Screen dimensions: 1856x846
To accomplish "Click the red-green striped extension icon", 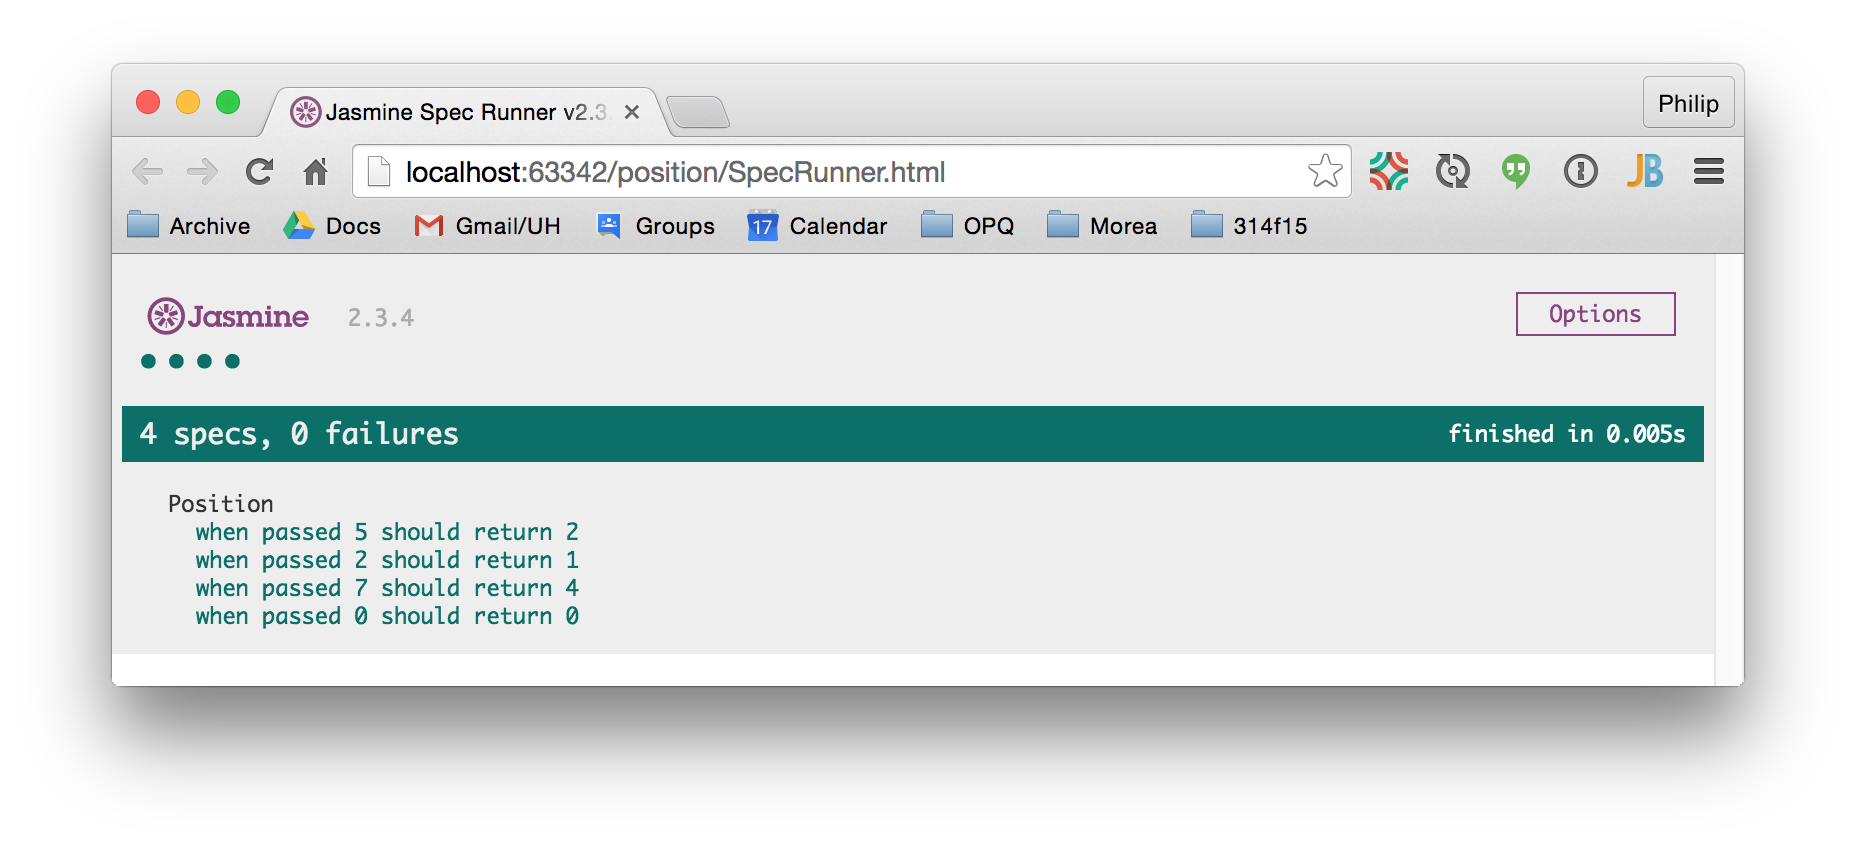I will pos(1389,171).
